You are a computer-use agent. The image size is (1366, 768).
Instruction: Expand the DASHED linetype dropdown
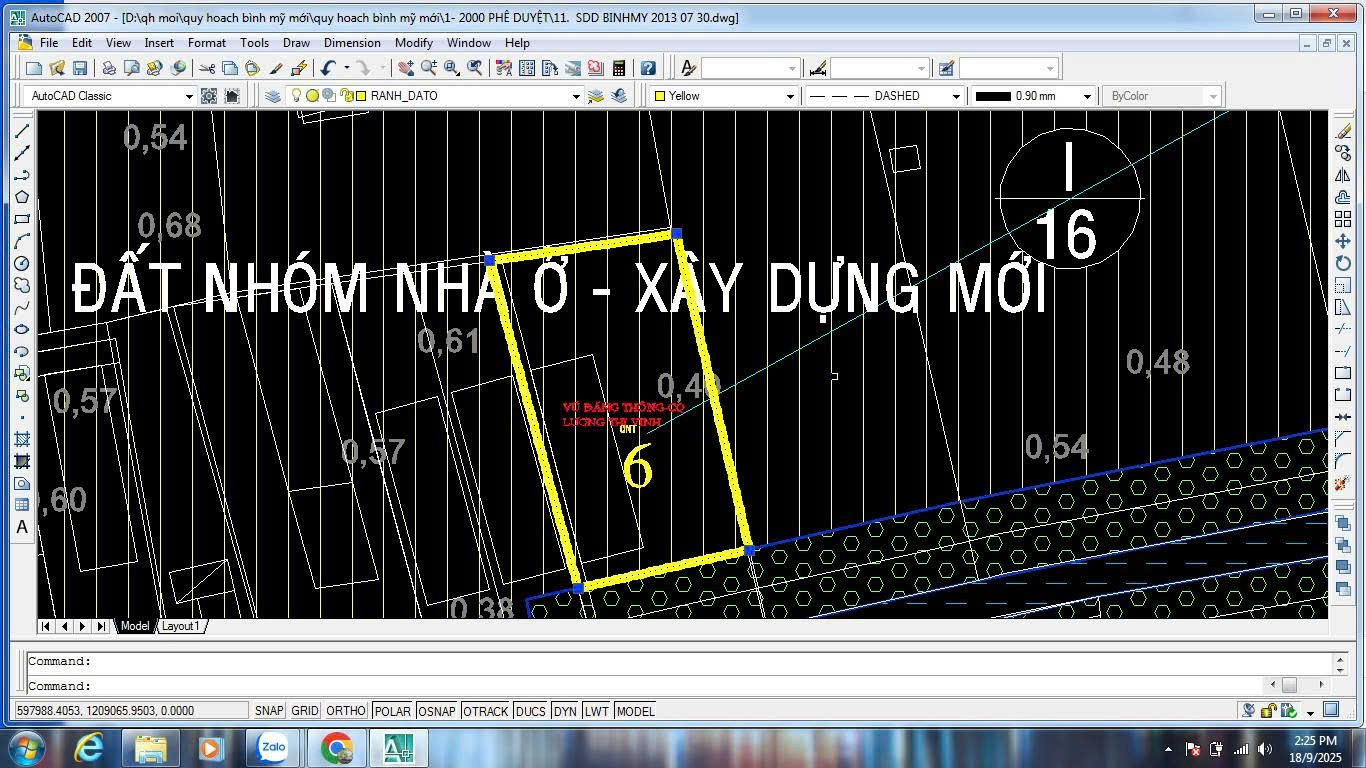point(955,96)
